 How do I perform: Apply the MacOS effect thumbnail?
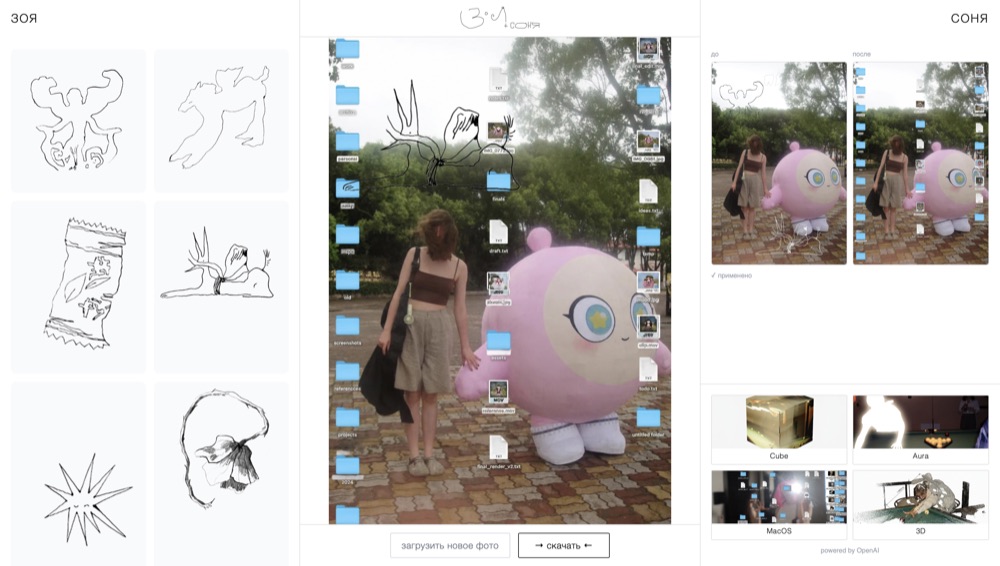[x=779, y=497]
